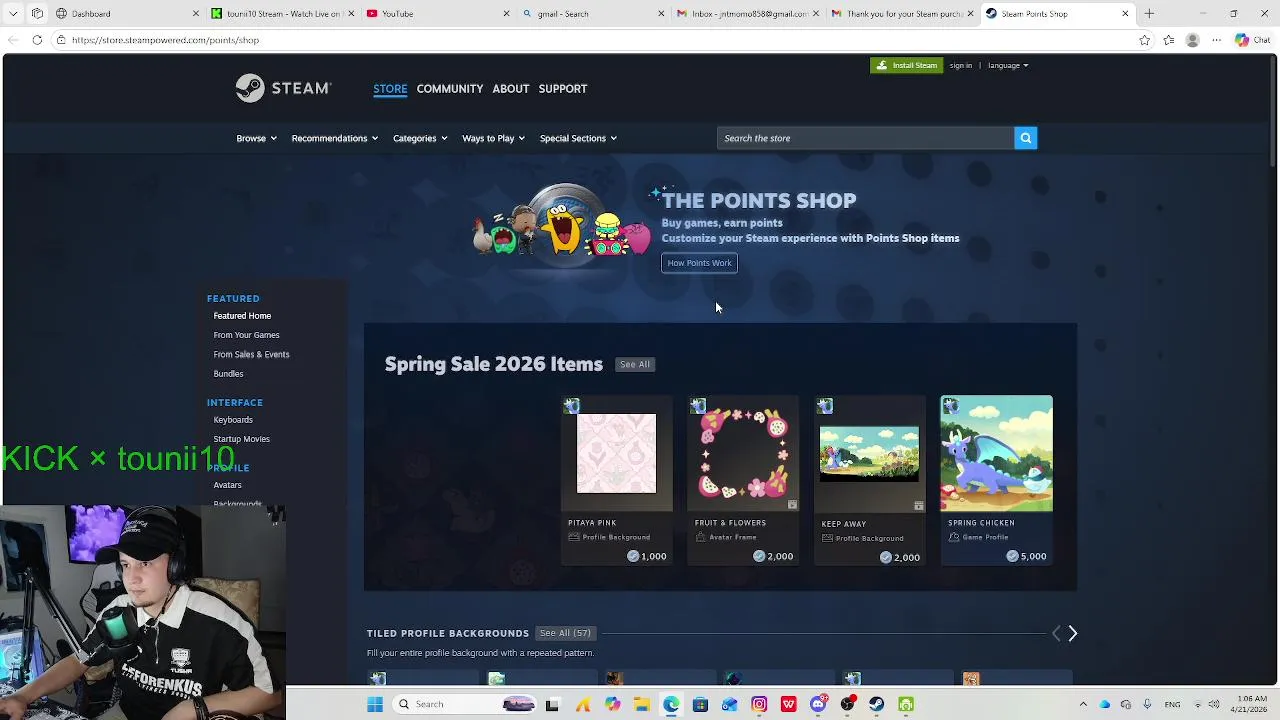The image size is (1280, 720).
Task: Close the Steam Points Shop tab
Action: [x=1125, y=14]
